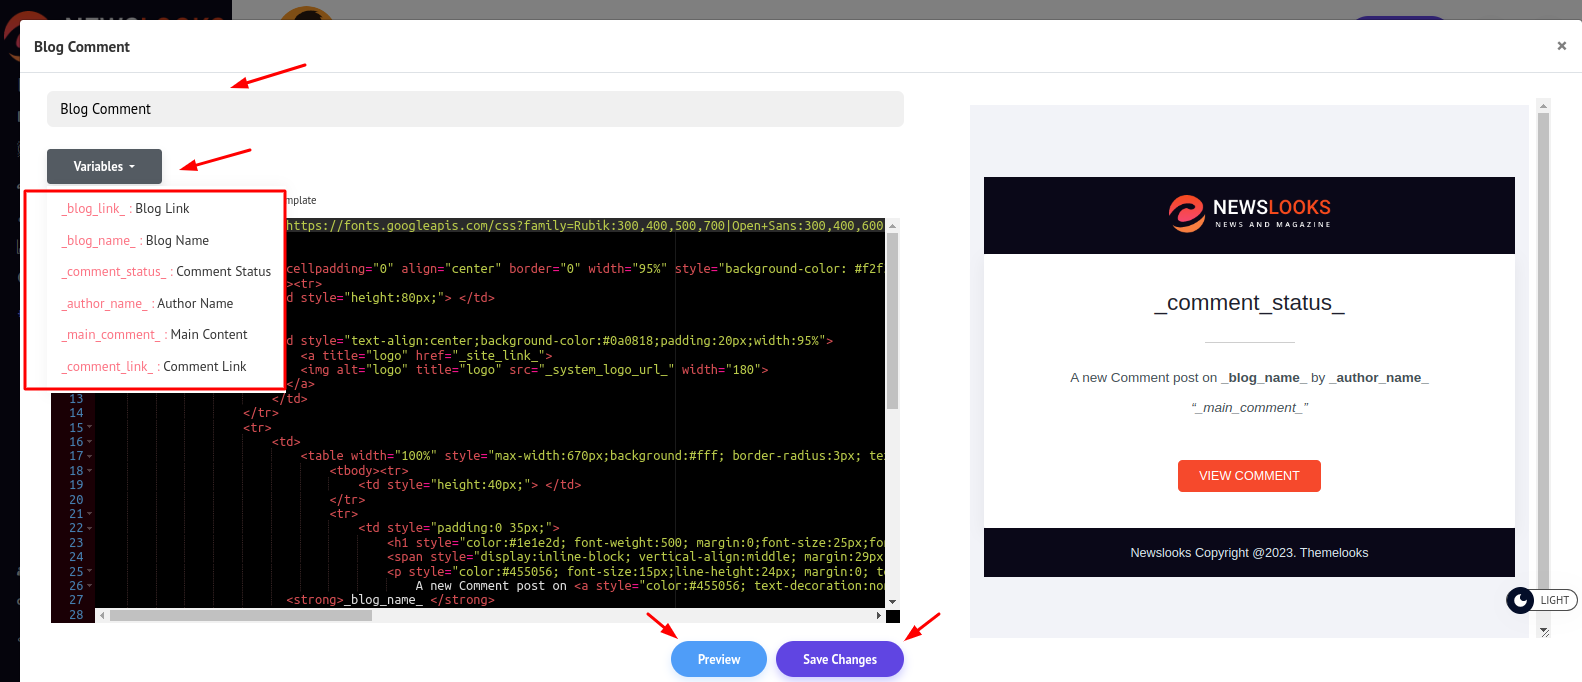Click the Preview button
1582x682 pixels.
coord(718,659)
